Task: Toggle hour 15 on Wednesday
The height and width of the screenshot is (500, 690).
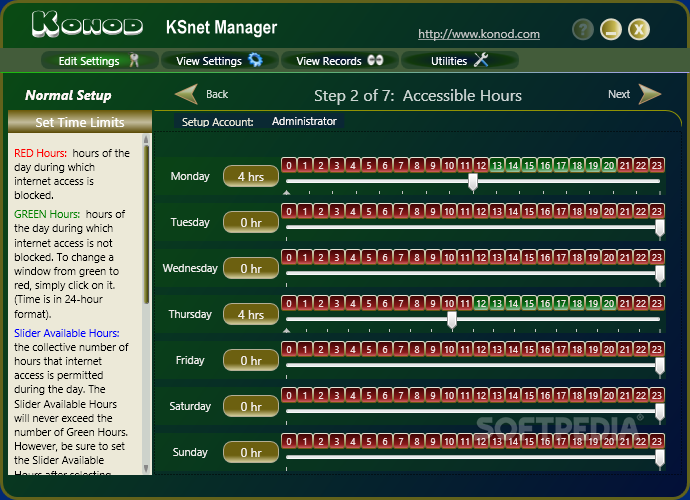Action: (x=529, y=257)
